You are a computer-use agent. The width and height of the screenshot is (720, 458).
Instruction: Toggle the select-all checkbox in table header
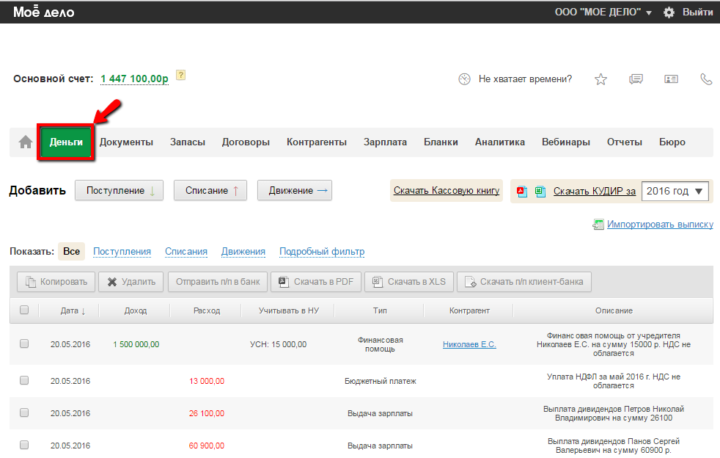[x=24, y=310]
